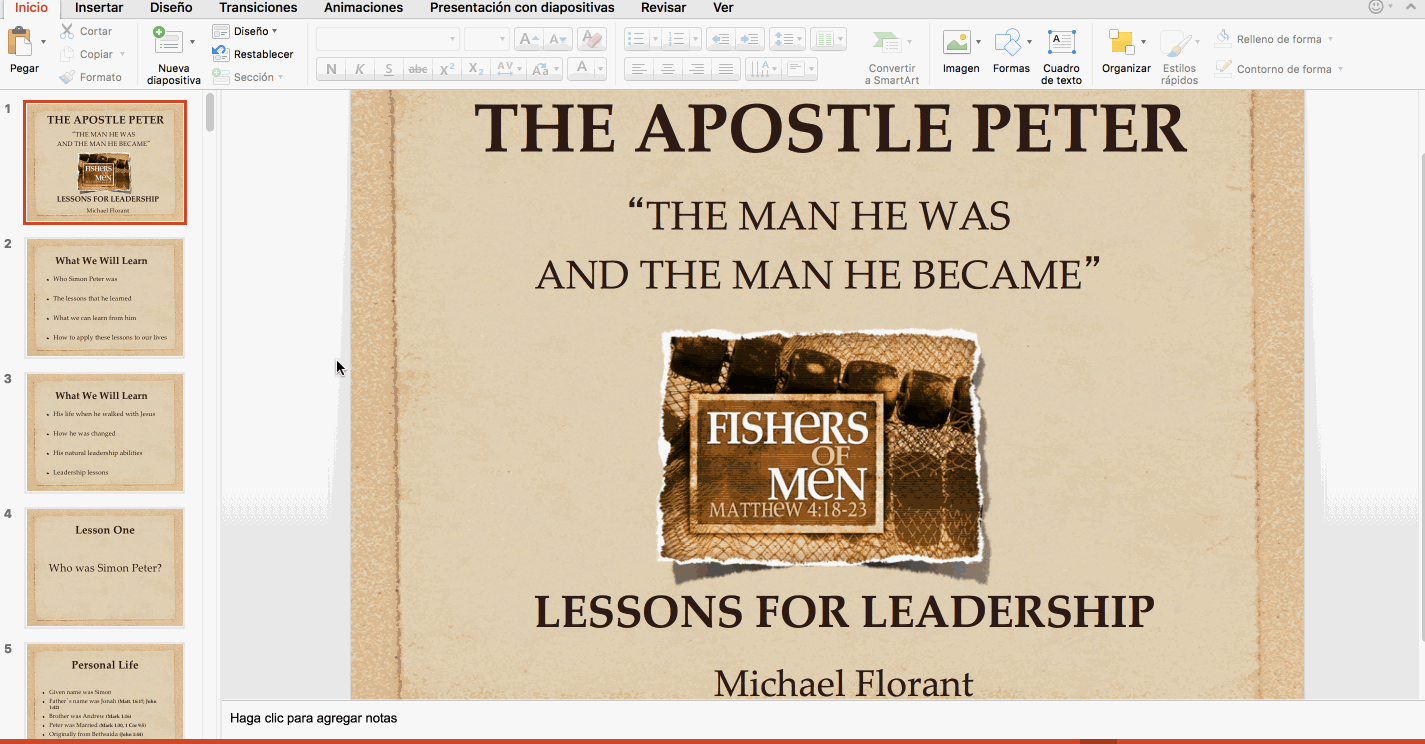Click the Diseño layout icon in the ribbon
Image resolution: width=1425 pixels, height=744 pixels.
(x=221, y=31)
